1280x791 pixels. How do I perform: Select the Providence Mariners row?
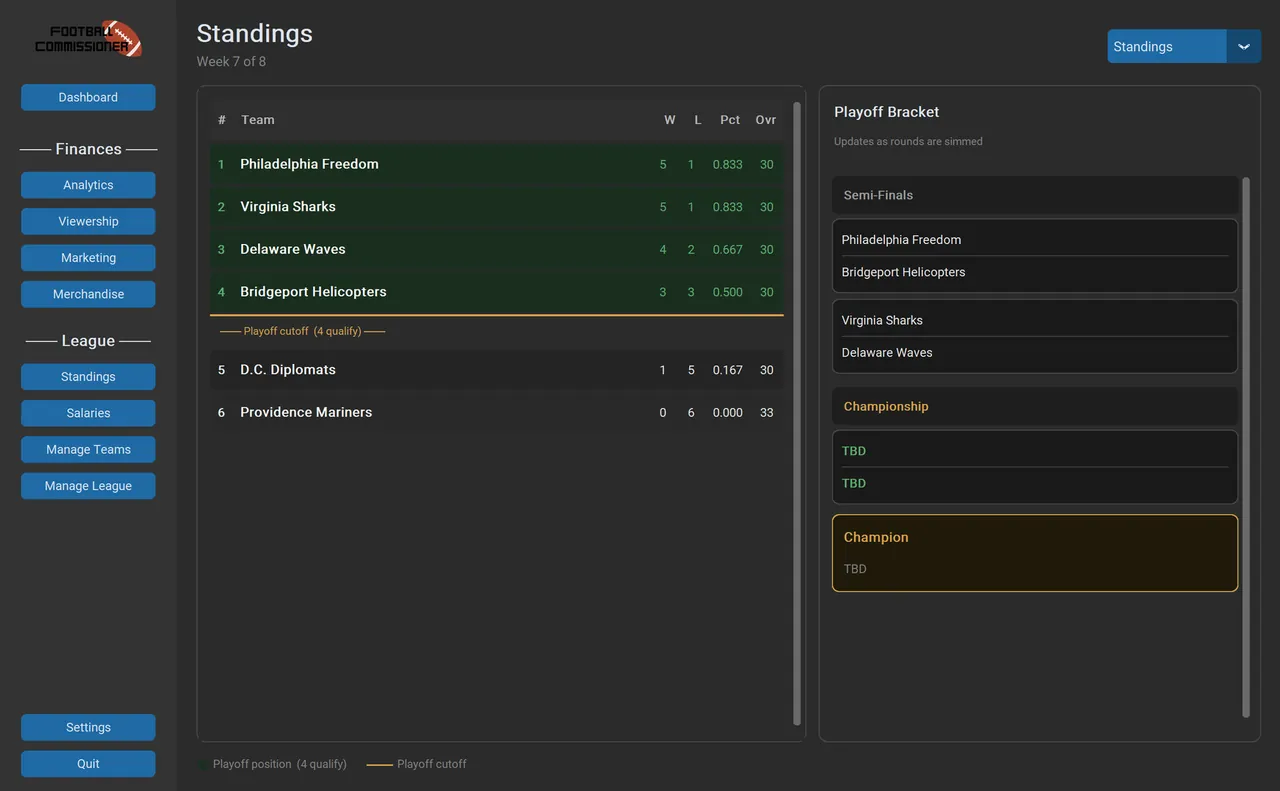pos(496,412)
